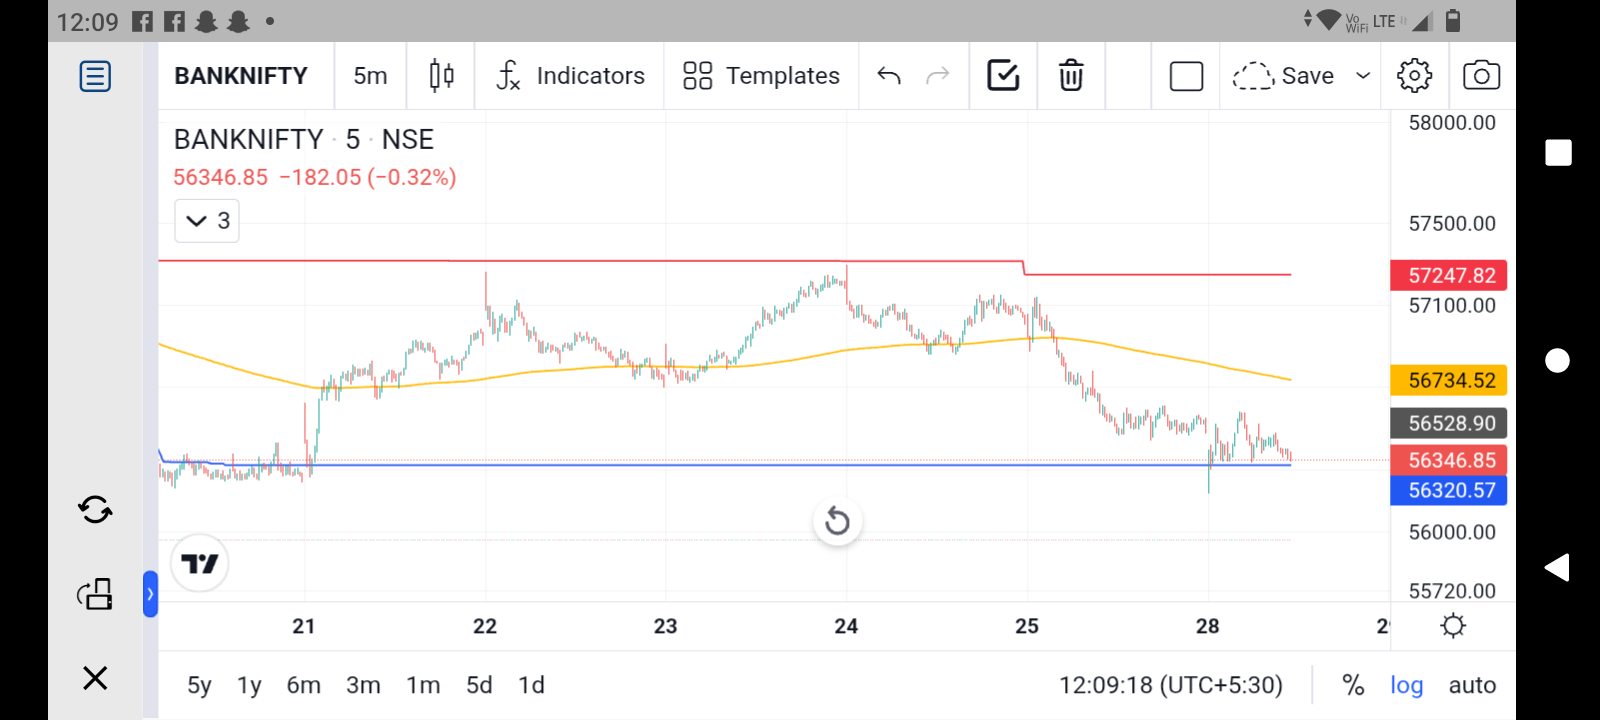Close the chart with the X icon

point(95,678)
